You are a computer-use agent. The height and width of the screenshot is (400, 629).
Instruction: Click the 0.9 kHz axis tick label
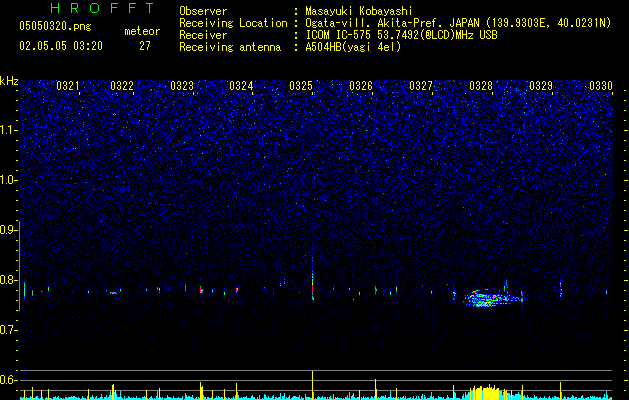(x=8, y=230)
